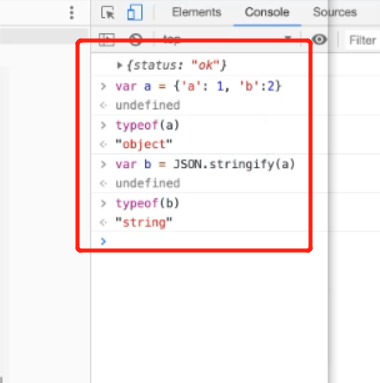Viewport: 380px width, 383px height.
Task: Select the line var a = {'a': 1, 'b':2}
Action: [x=198, y=86]
